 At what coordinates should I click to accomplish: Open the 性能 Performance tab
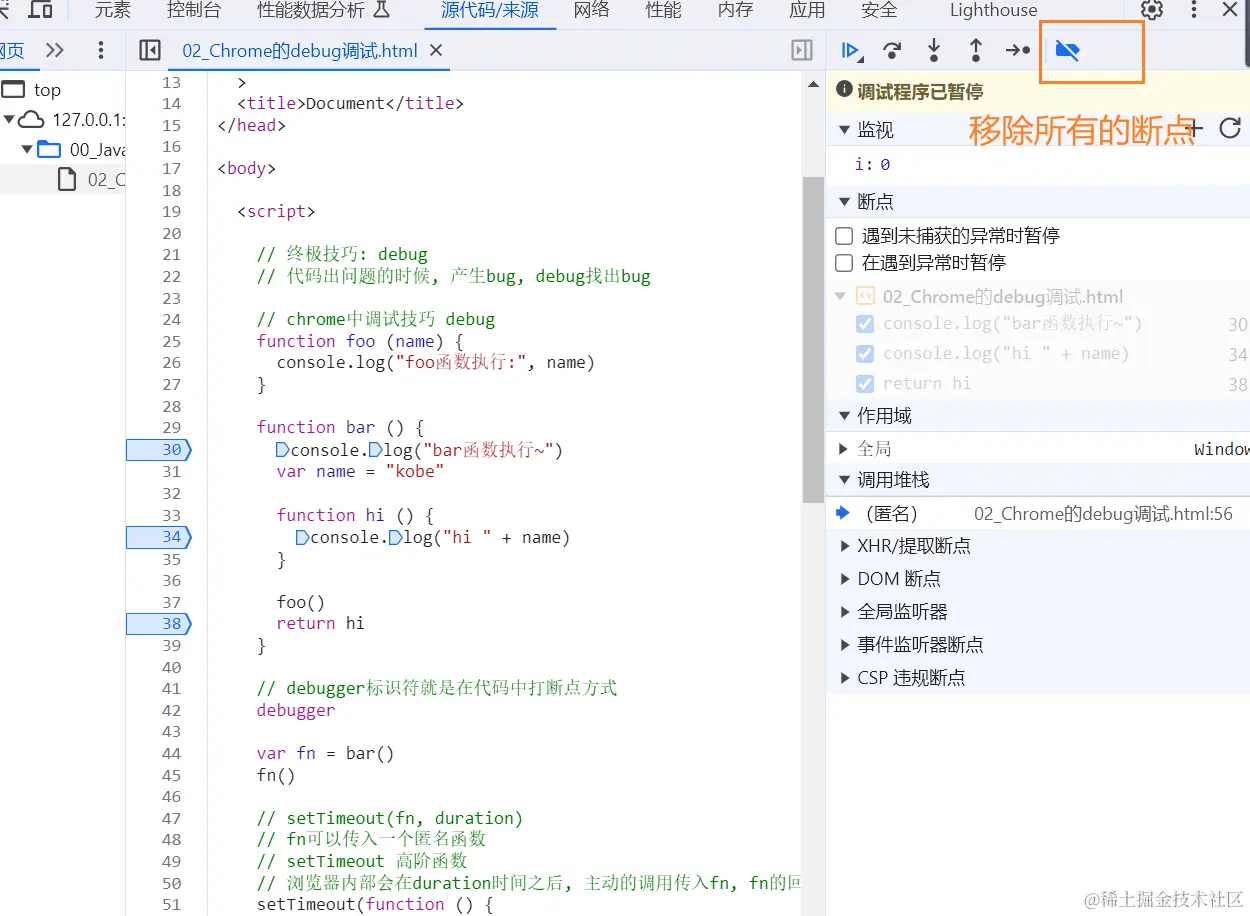[664, 10]
